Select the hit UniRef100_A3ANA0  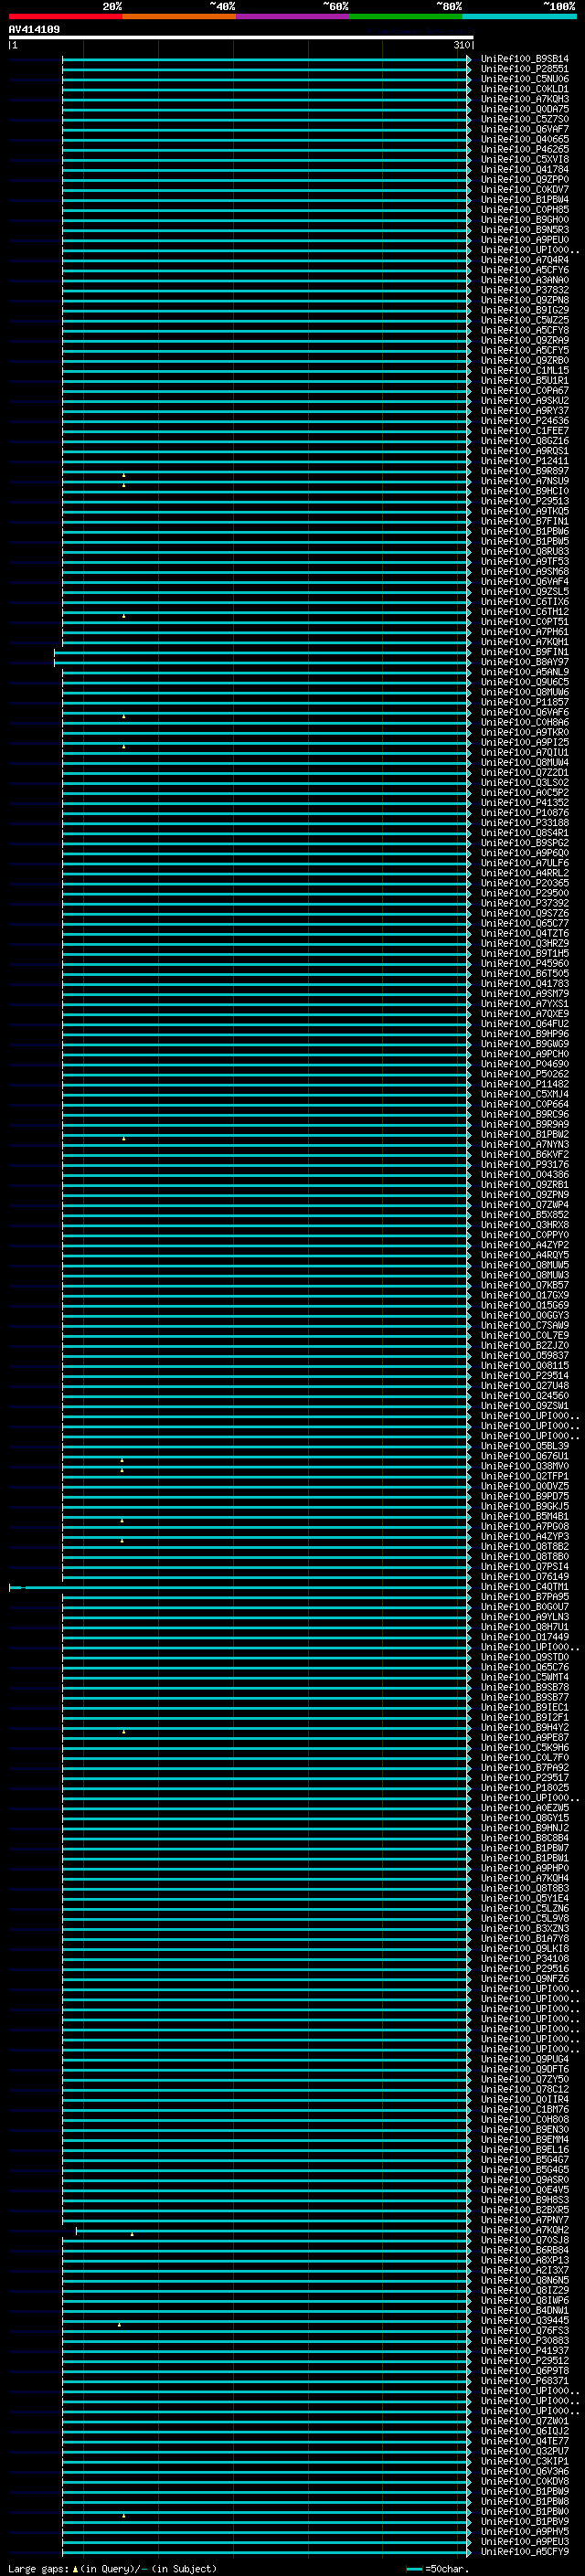point(525,280)
